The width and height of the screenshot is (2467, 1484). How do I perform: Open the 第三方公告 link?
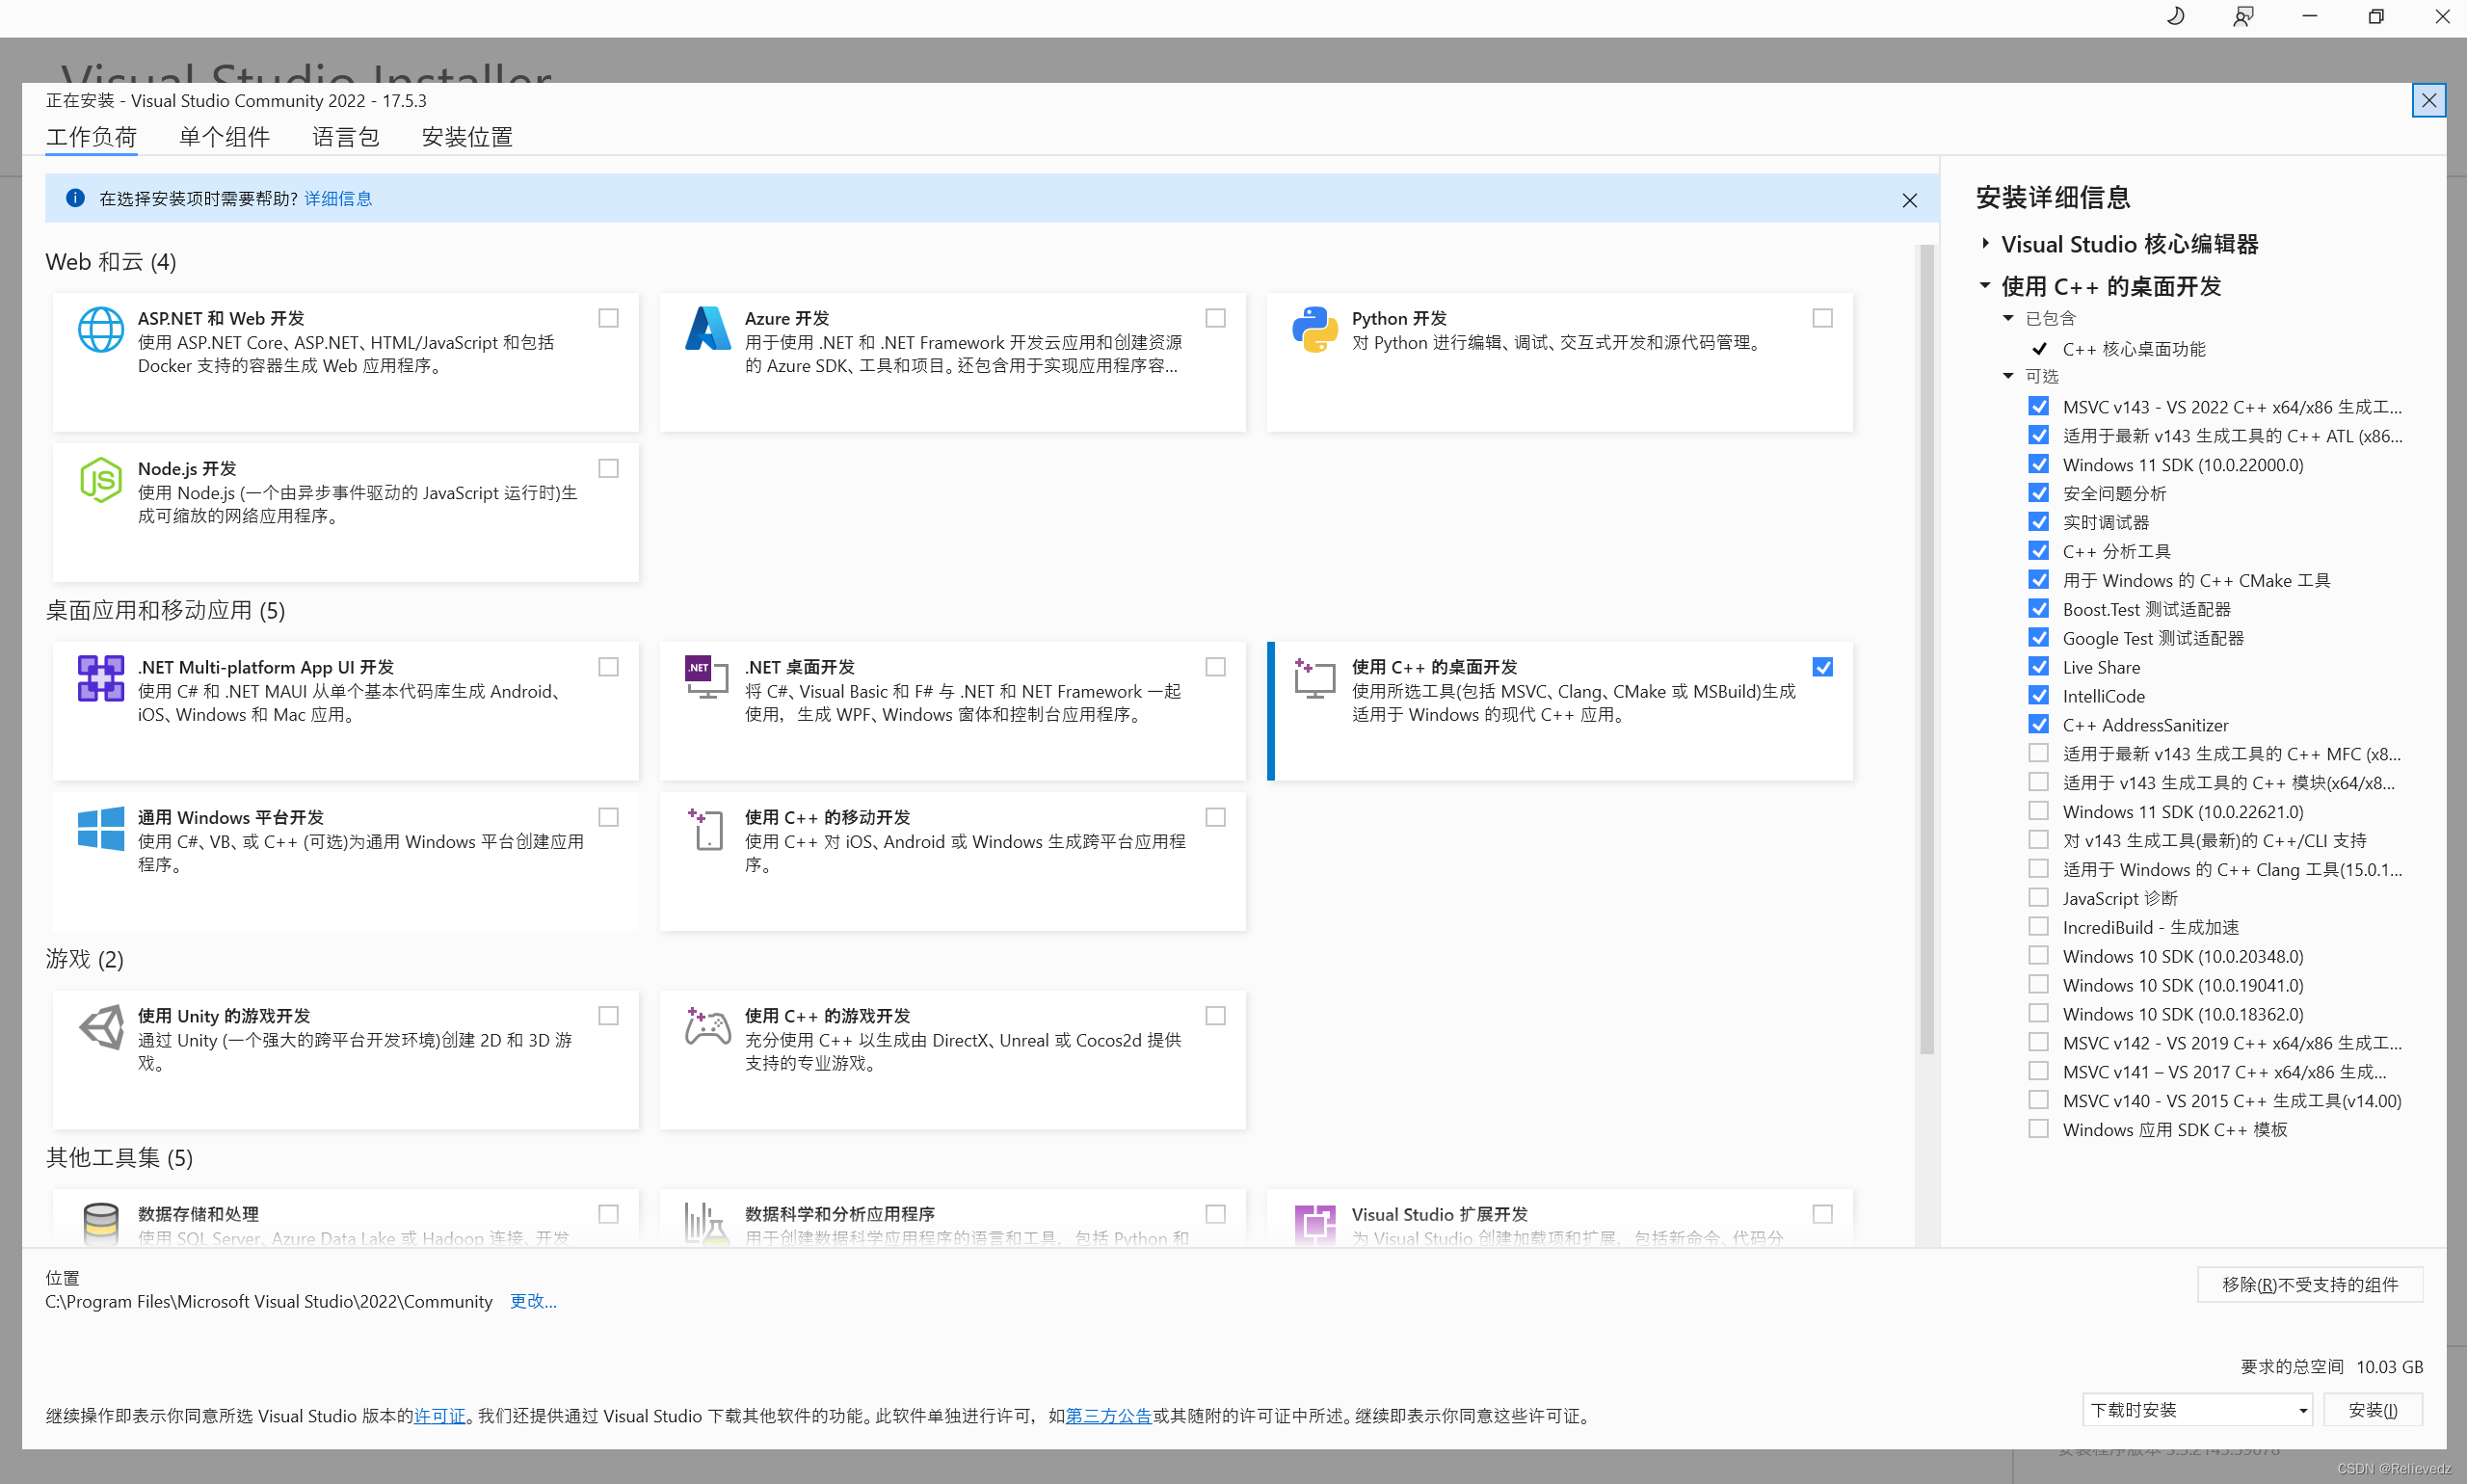(1108, 1416)
